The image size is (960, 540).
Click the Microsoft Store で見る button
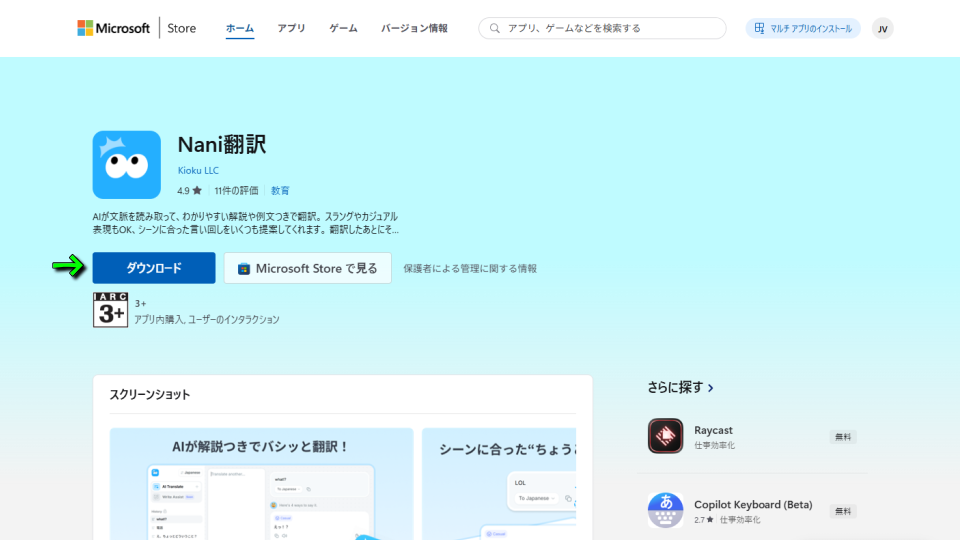point(307,268)
